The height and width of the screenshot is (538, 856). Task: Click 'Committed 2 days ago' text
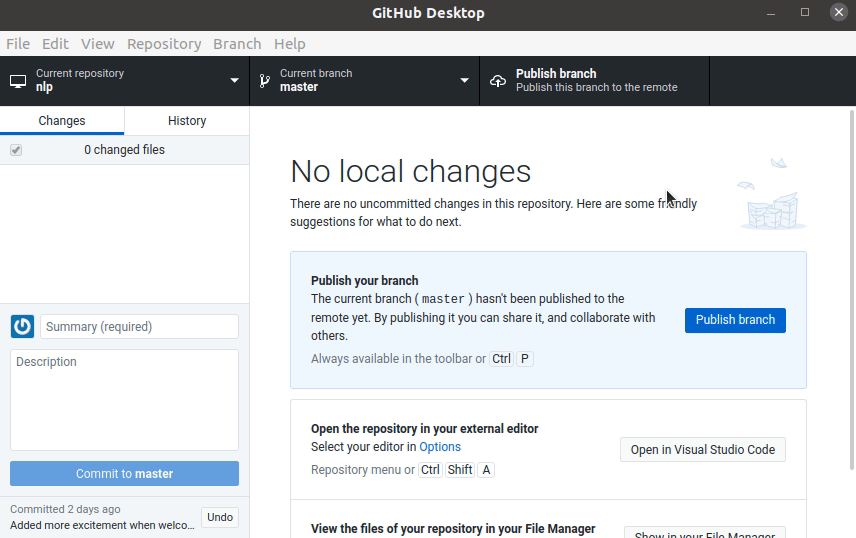pos(65,509)
